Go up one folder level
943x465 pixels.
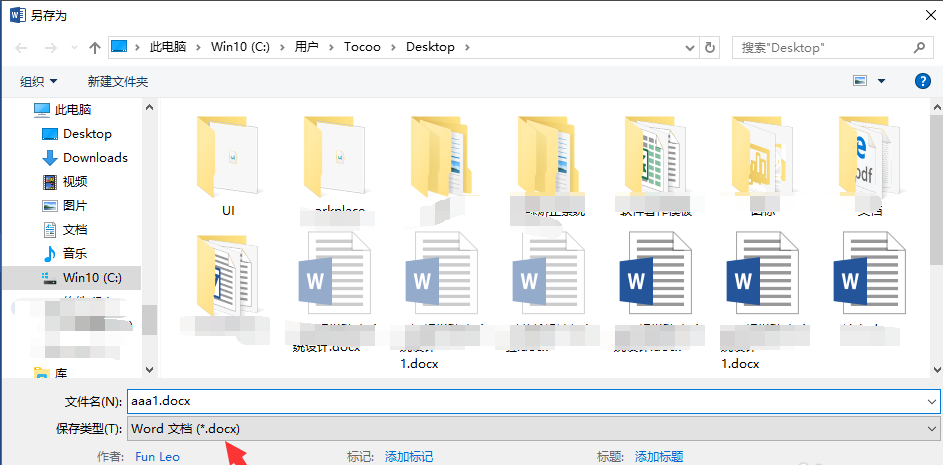[94, 48]
